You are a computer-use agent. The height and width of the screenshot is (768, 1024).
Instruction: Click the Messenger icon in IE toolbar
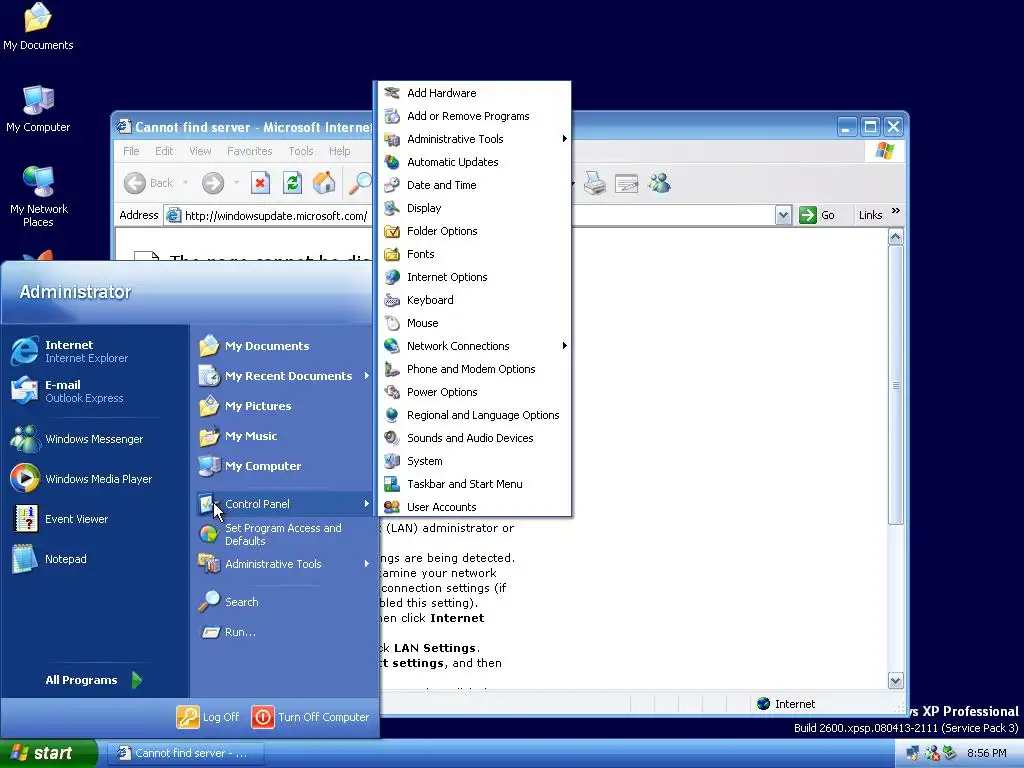(x=659, y=184)
